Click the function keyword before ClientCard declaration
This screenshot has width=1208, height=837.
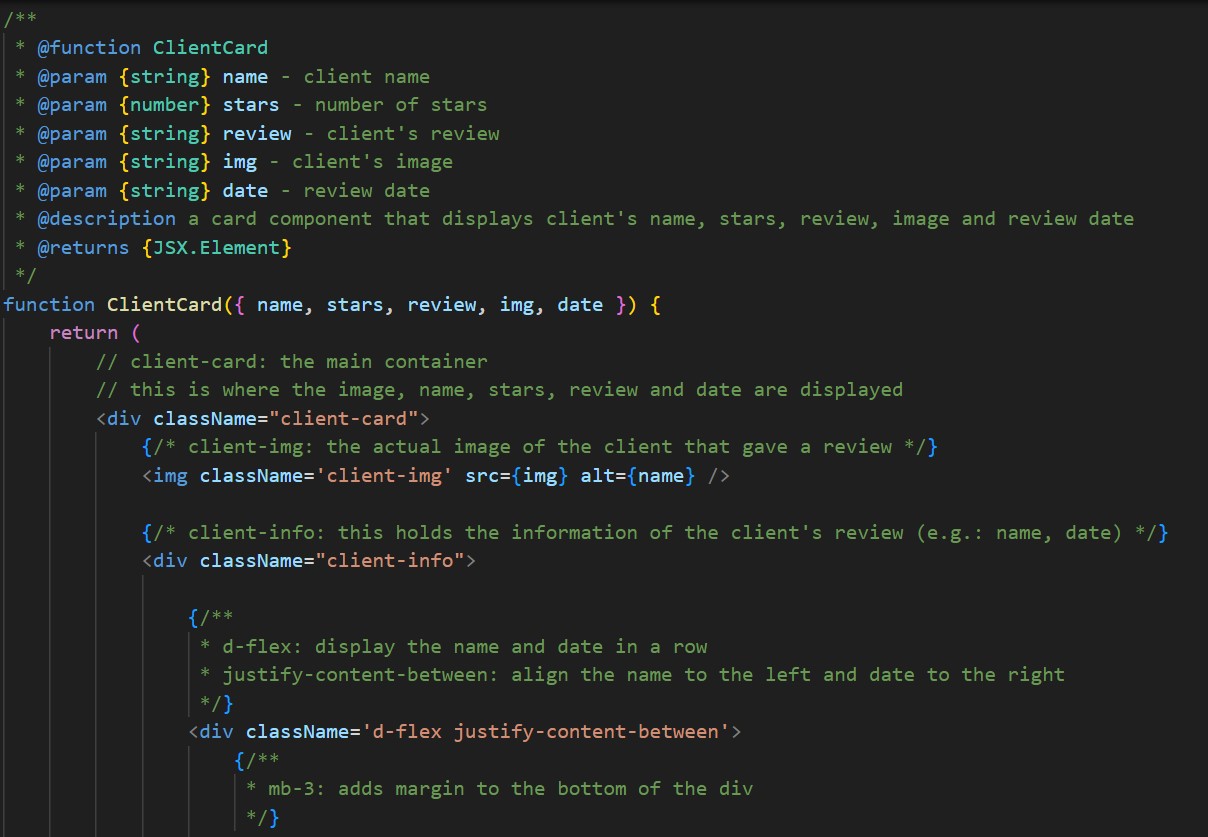tap(49, 304)
